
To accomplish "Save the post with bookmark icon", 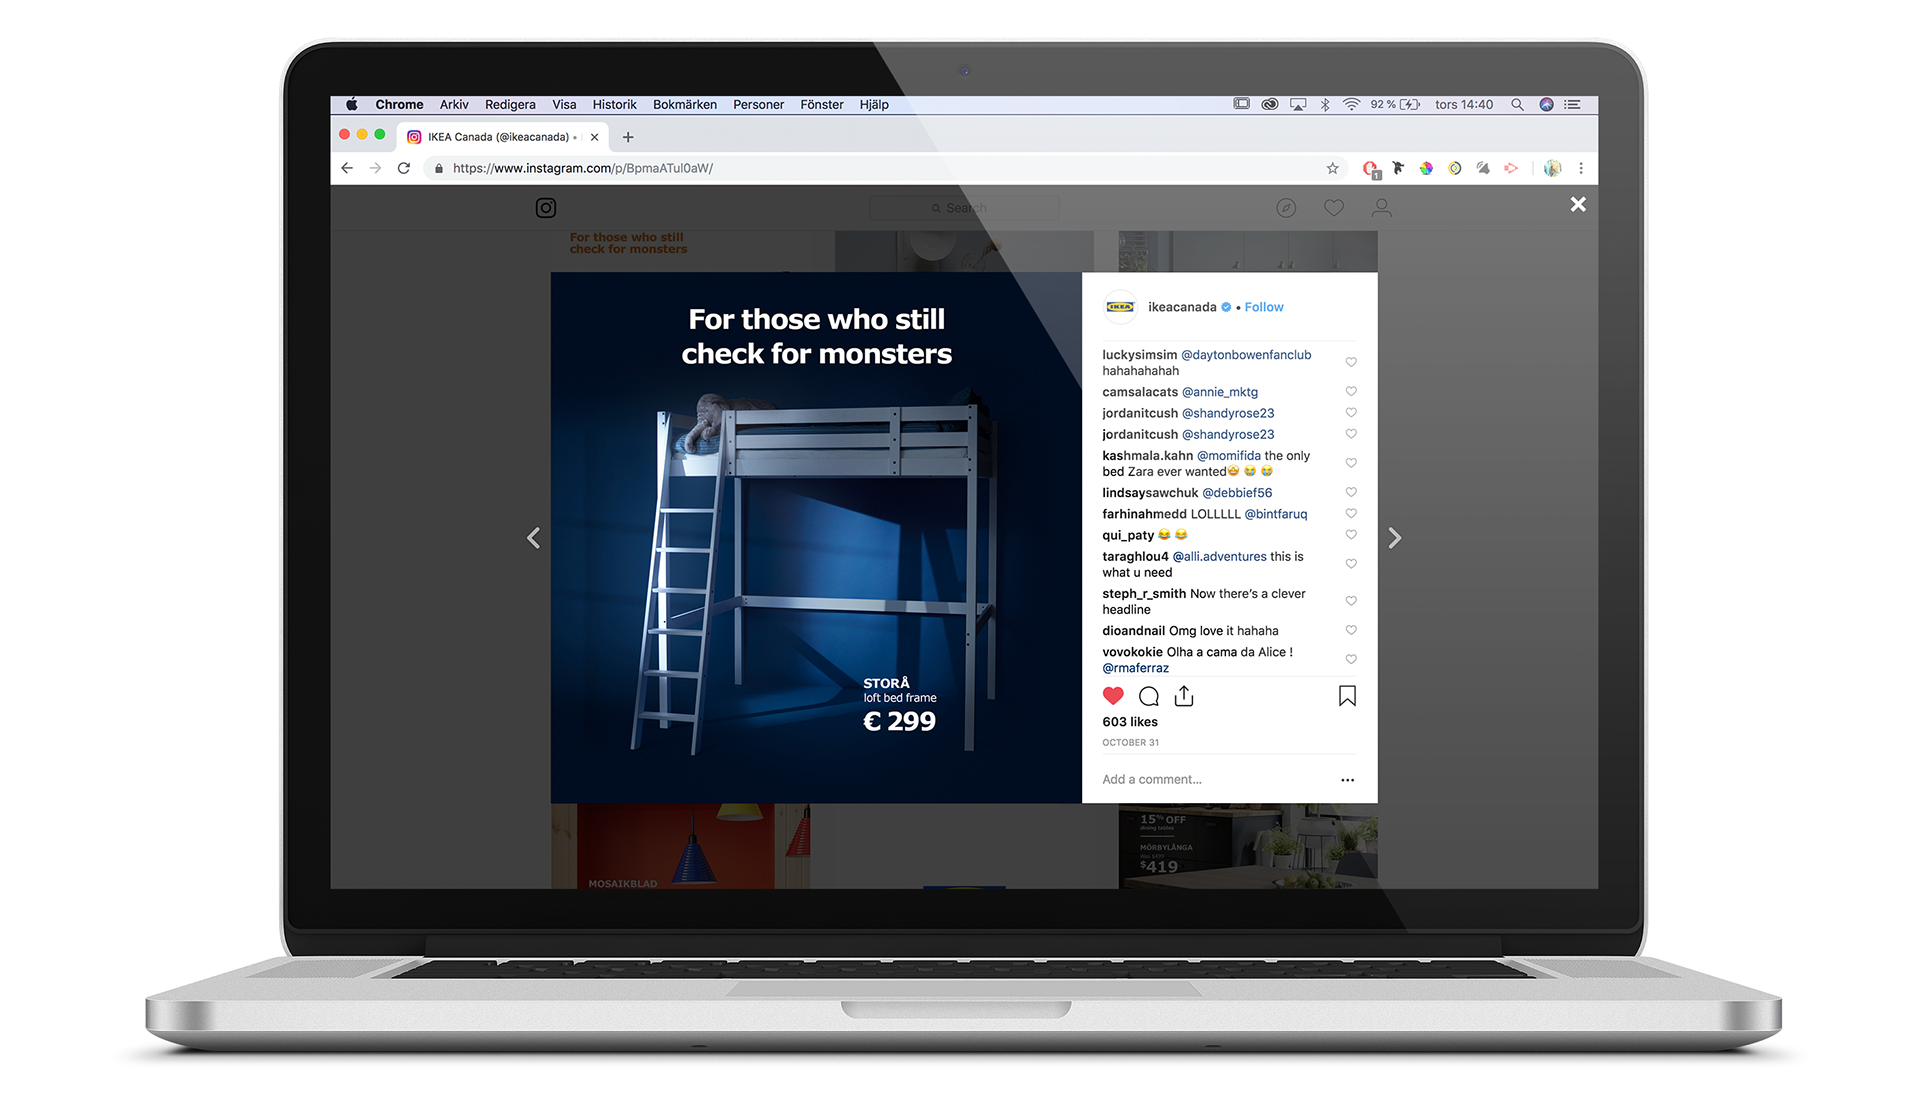I will (1347, 696).
